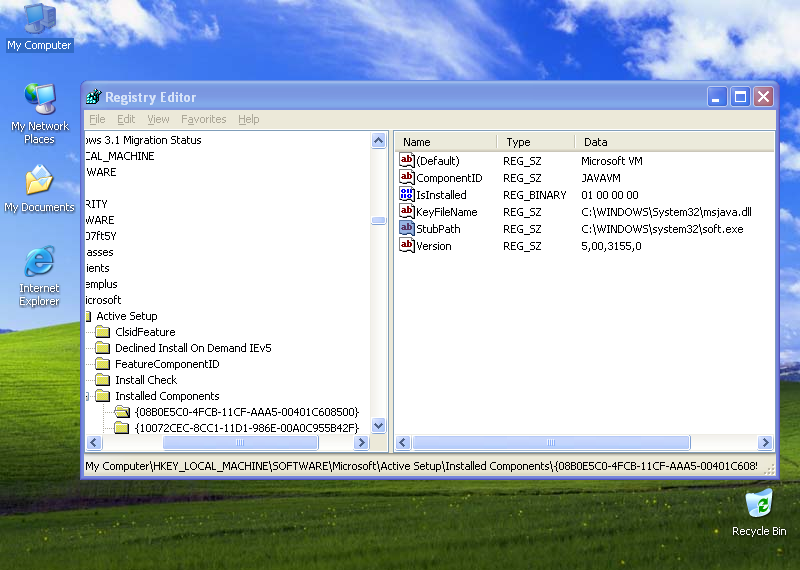Click the REG_BINARY type cell
This screenshot has height=570, width=800.
(x=534, y=195)
